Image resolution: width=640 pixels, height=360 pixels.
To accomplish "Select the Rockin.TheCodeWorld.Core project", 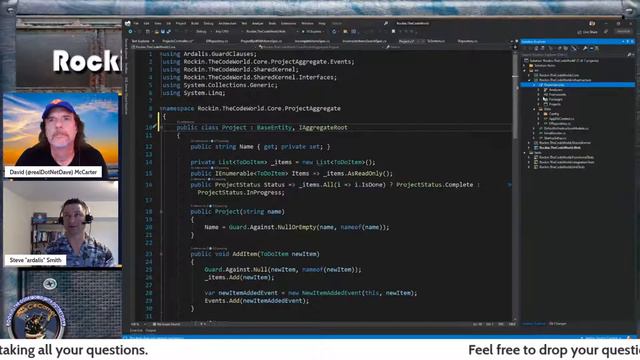I will click(558, 75).
